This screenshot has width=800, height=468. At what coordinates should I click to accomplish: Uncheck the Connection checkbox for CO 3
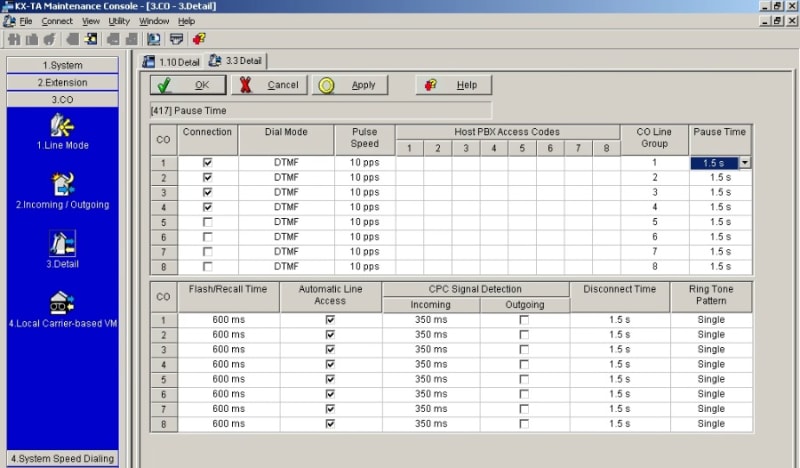[207, 192]
